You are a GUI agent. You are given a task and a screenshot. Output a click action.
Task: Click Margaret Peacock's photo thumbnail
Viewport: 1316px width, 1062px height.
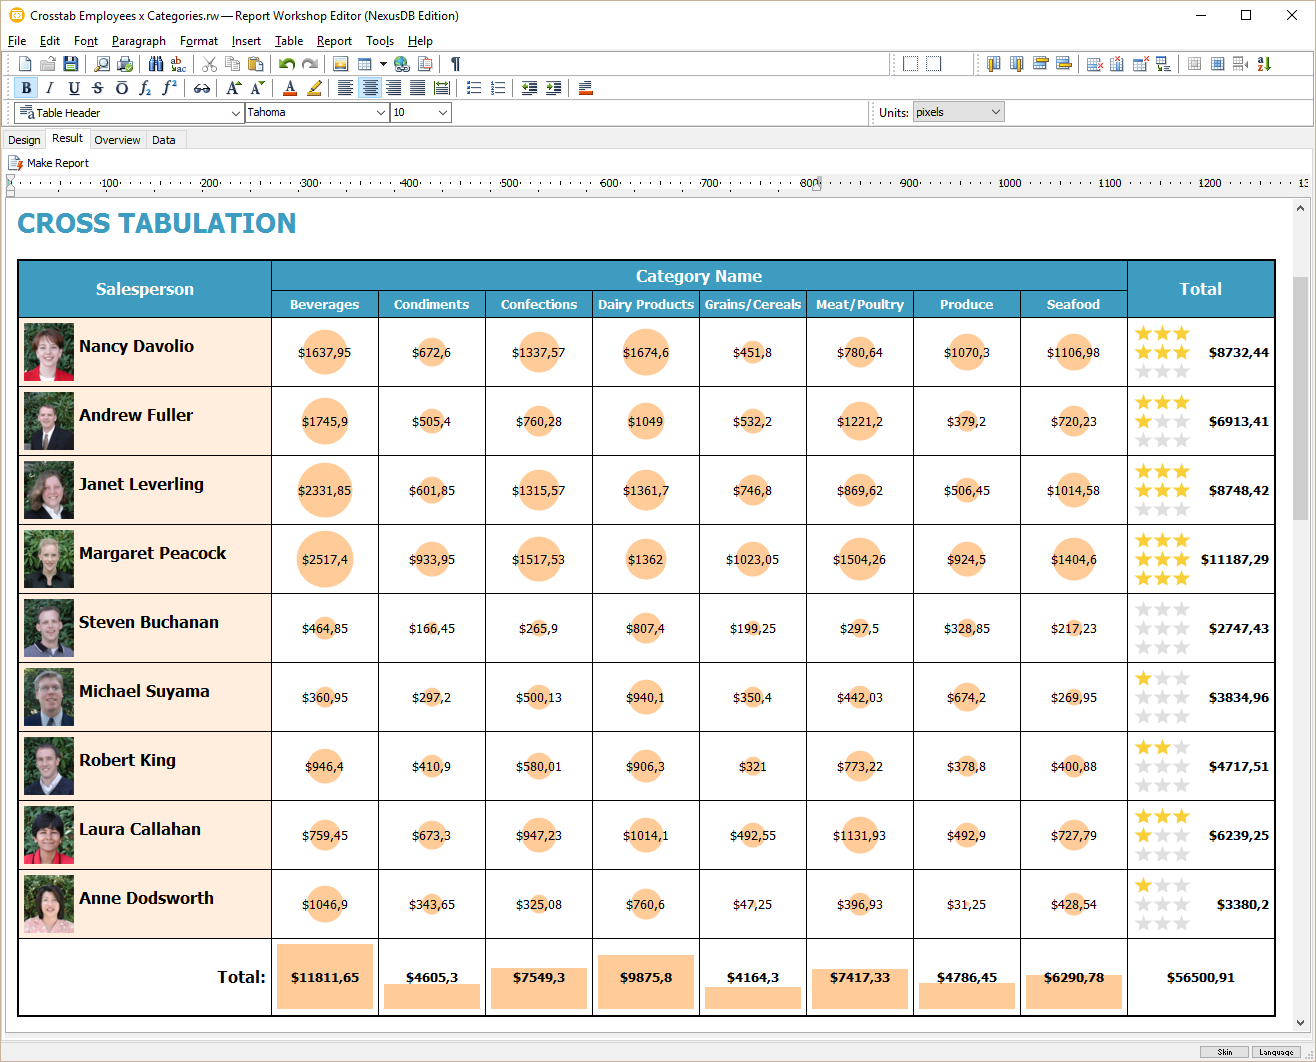[49, 559]
